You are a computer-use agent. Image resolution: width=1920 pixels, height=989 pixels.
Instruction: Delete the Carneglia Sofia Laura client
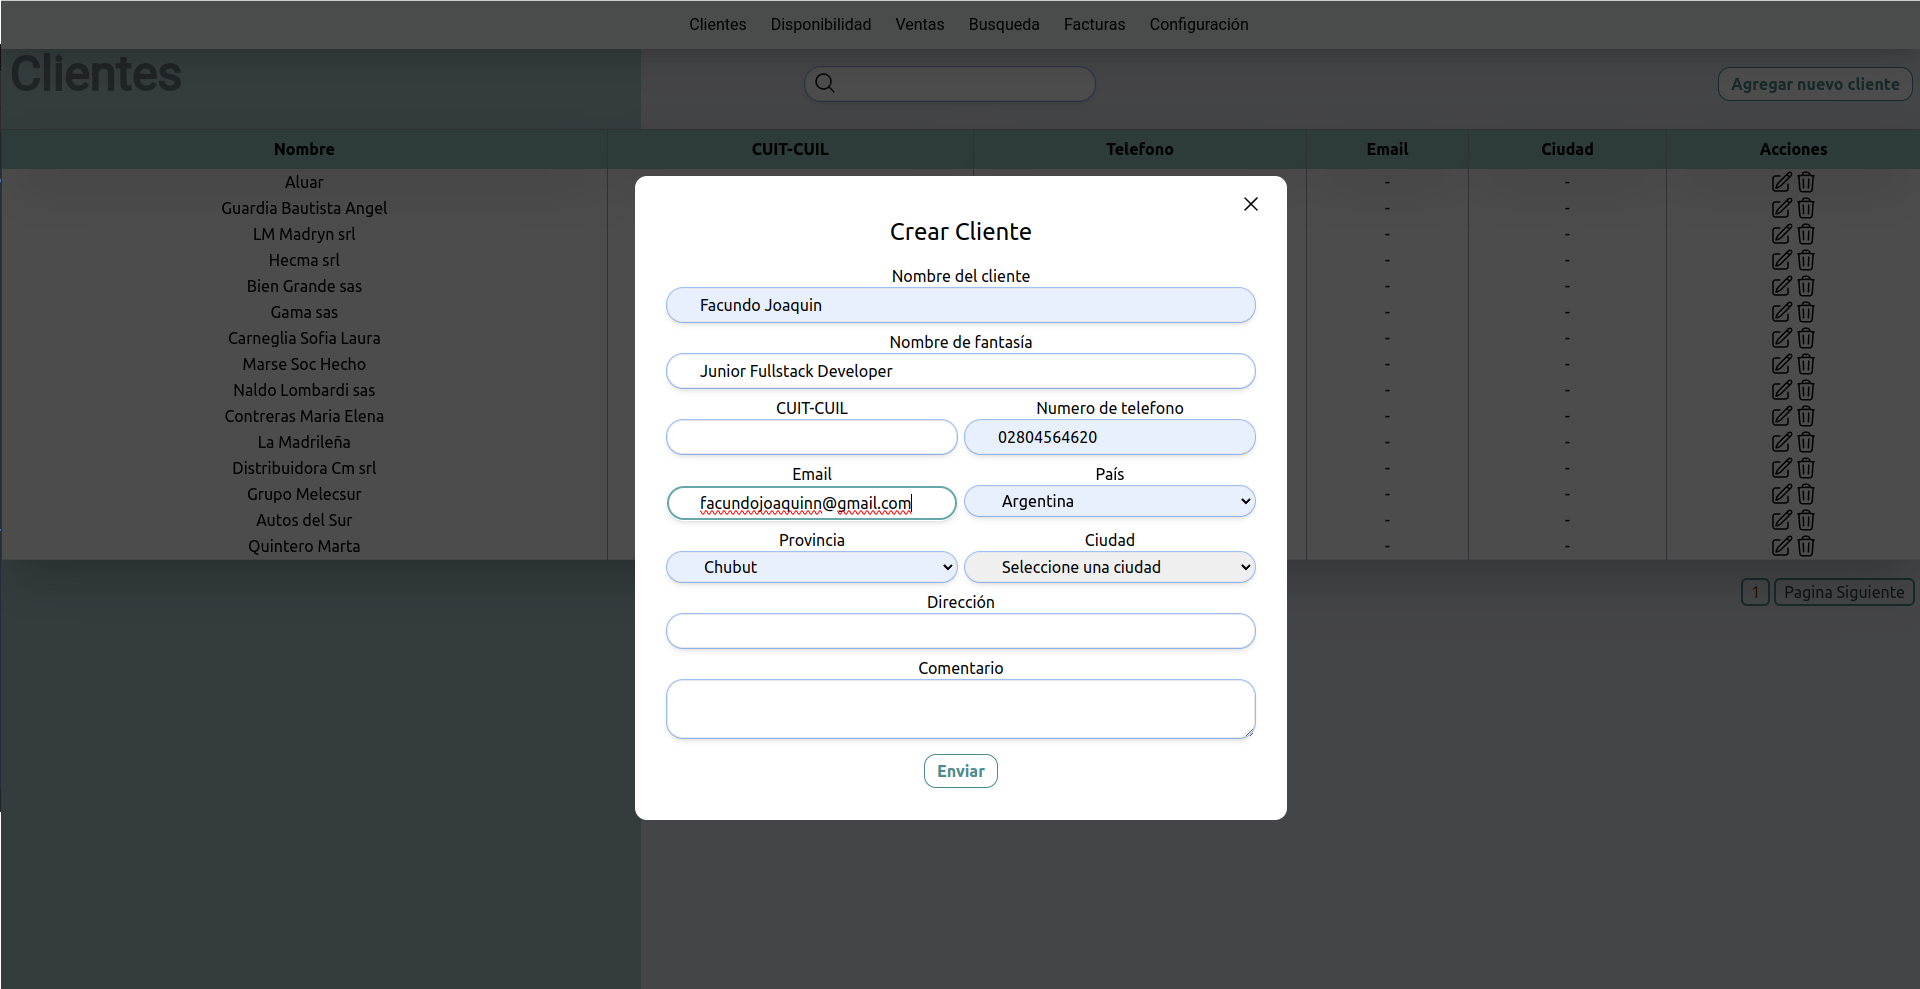[1806, 338]
